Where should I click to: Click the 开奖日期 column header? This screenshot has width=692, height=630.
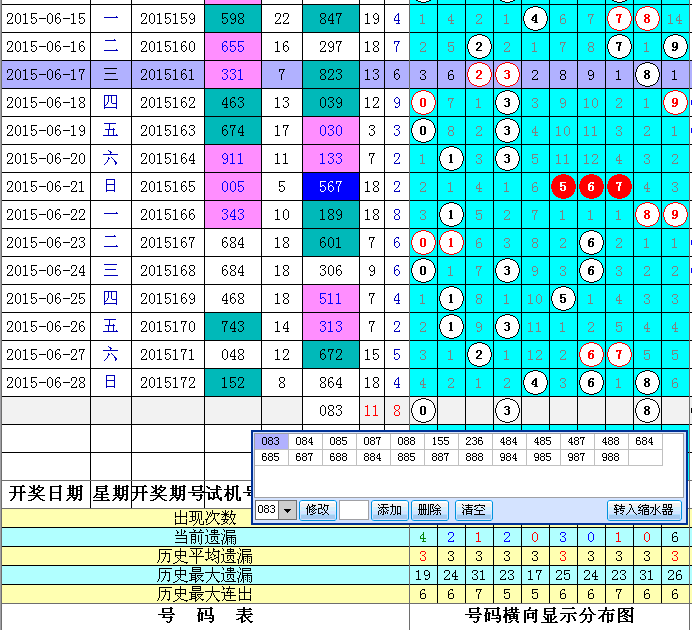(46, 494)
